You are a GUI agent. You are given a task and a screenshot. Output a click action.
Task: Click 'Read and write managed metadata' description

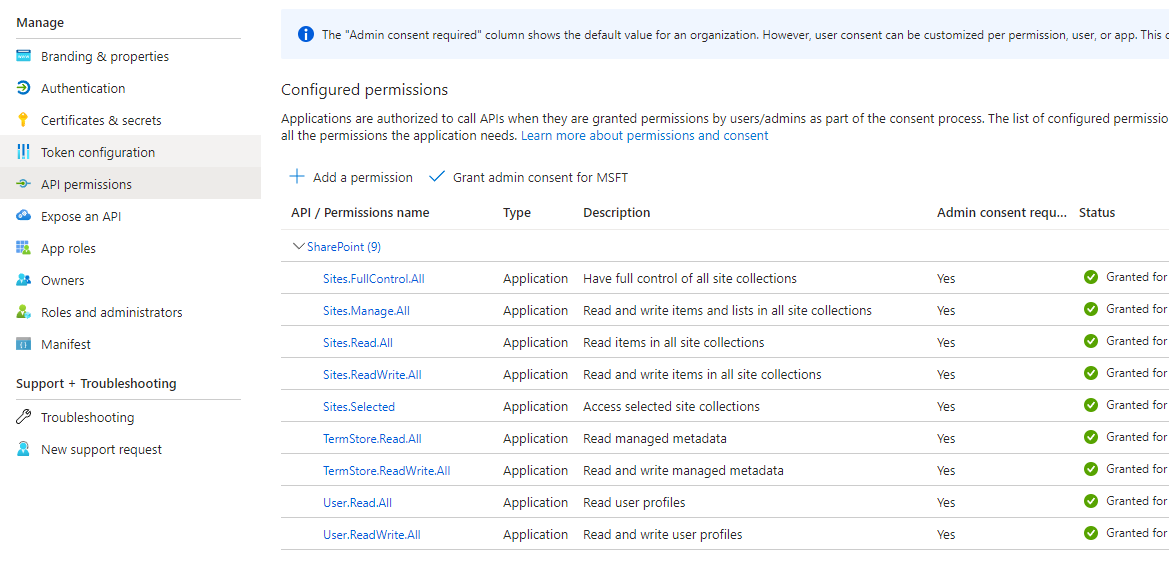point(683,471)
